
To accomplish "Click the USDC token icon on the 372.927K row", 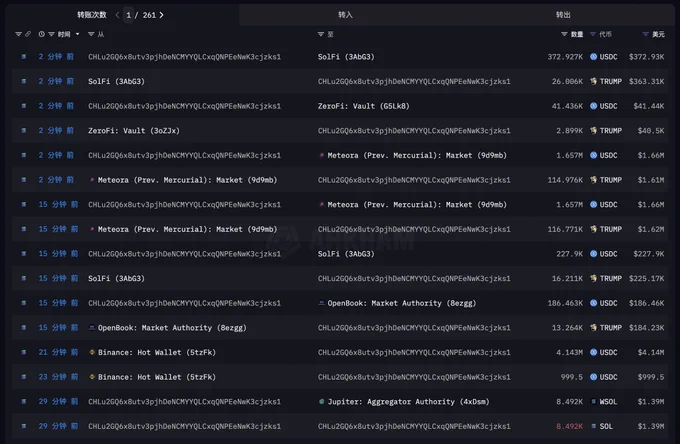I will click(x=594, y=57).
